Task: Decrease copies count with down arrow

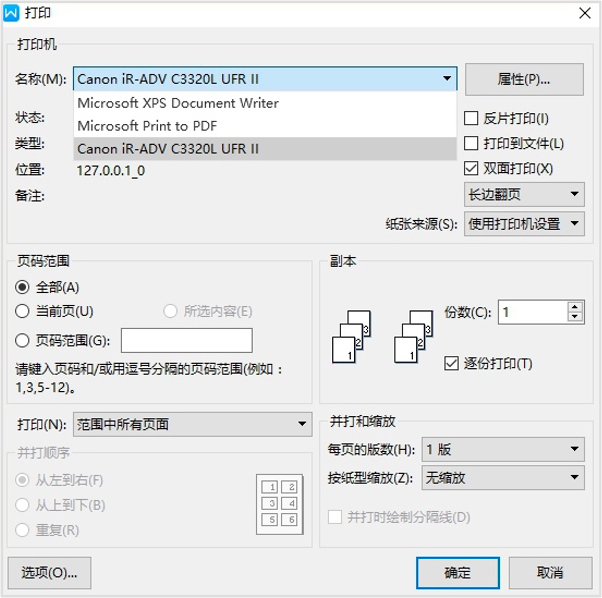Action: coord(575,317)
